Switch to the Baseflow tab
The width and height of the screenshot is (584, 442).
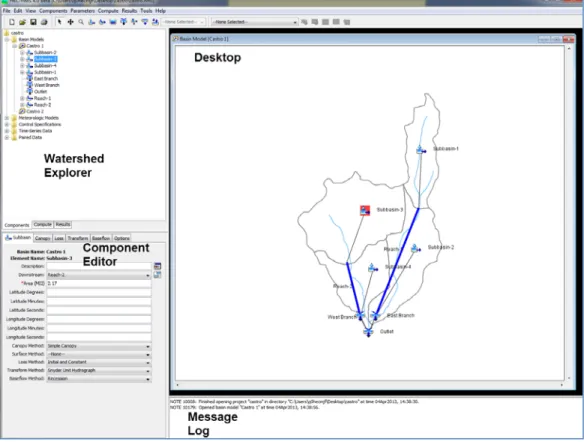pyautogui.click(x=101, y=238)
